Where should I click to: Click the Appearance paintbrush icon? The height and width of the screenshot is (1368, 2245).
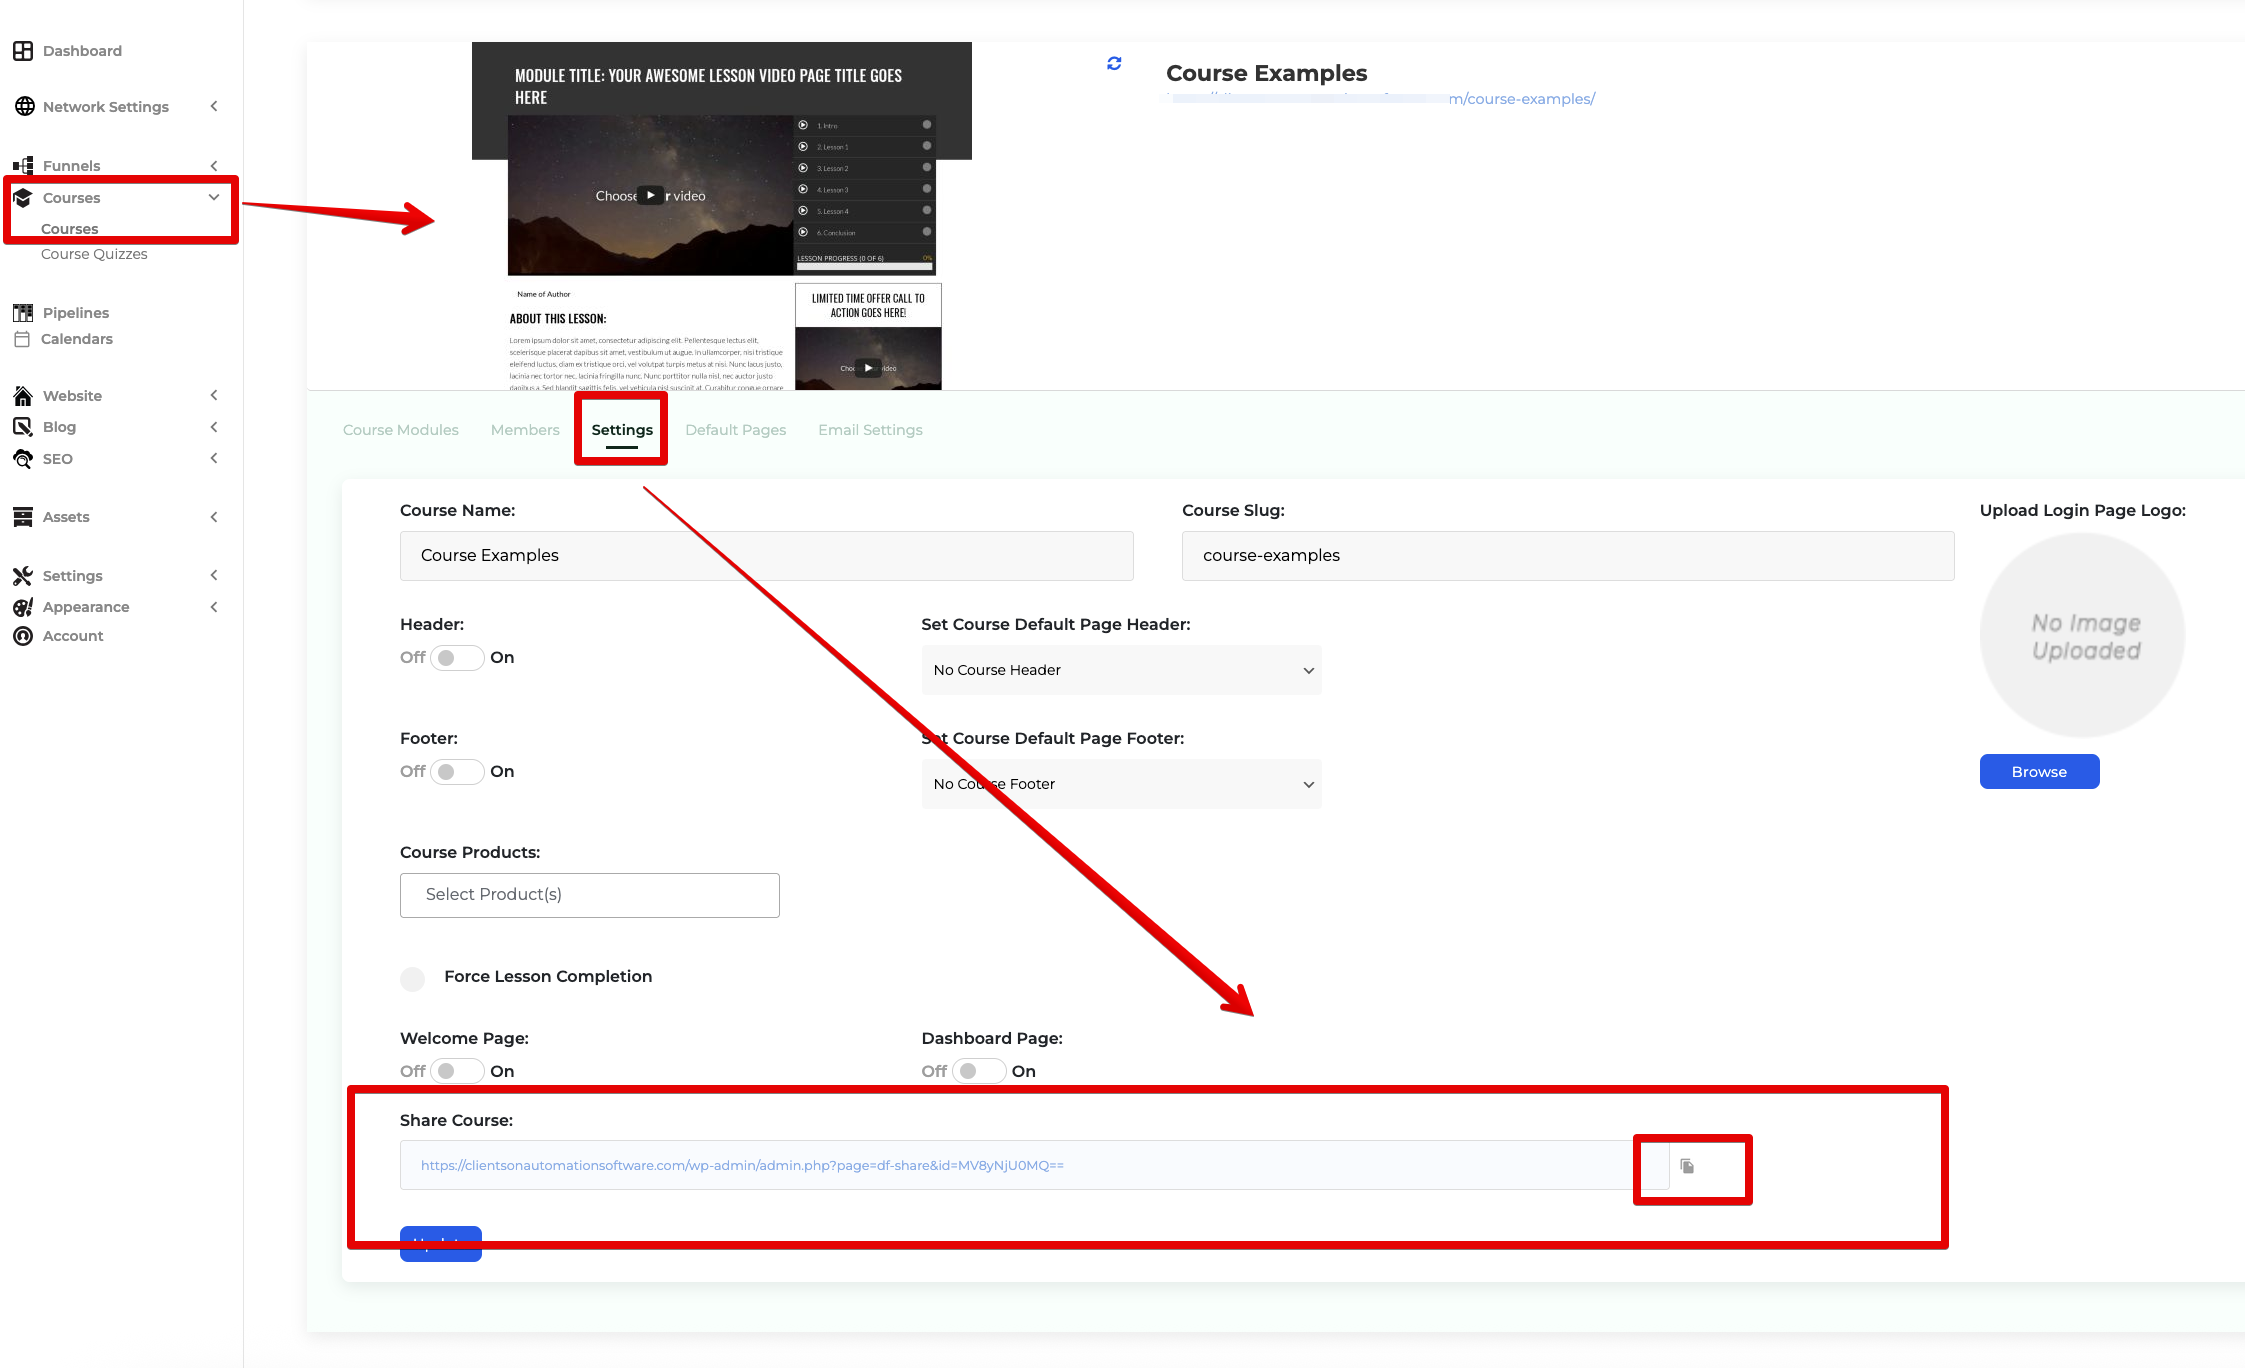(23, 607)
